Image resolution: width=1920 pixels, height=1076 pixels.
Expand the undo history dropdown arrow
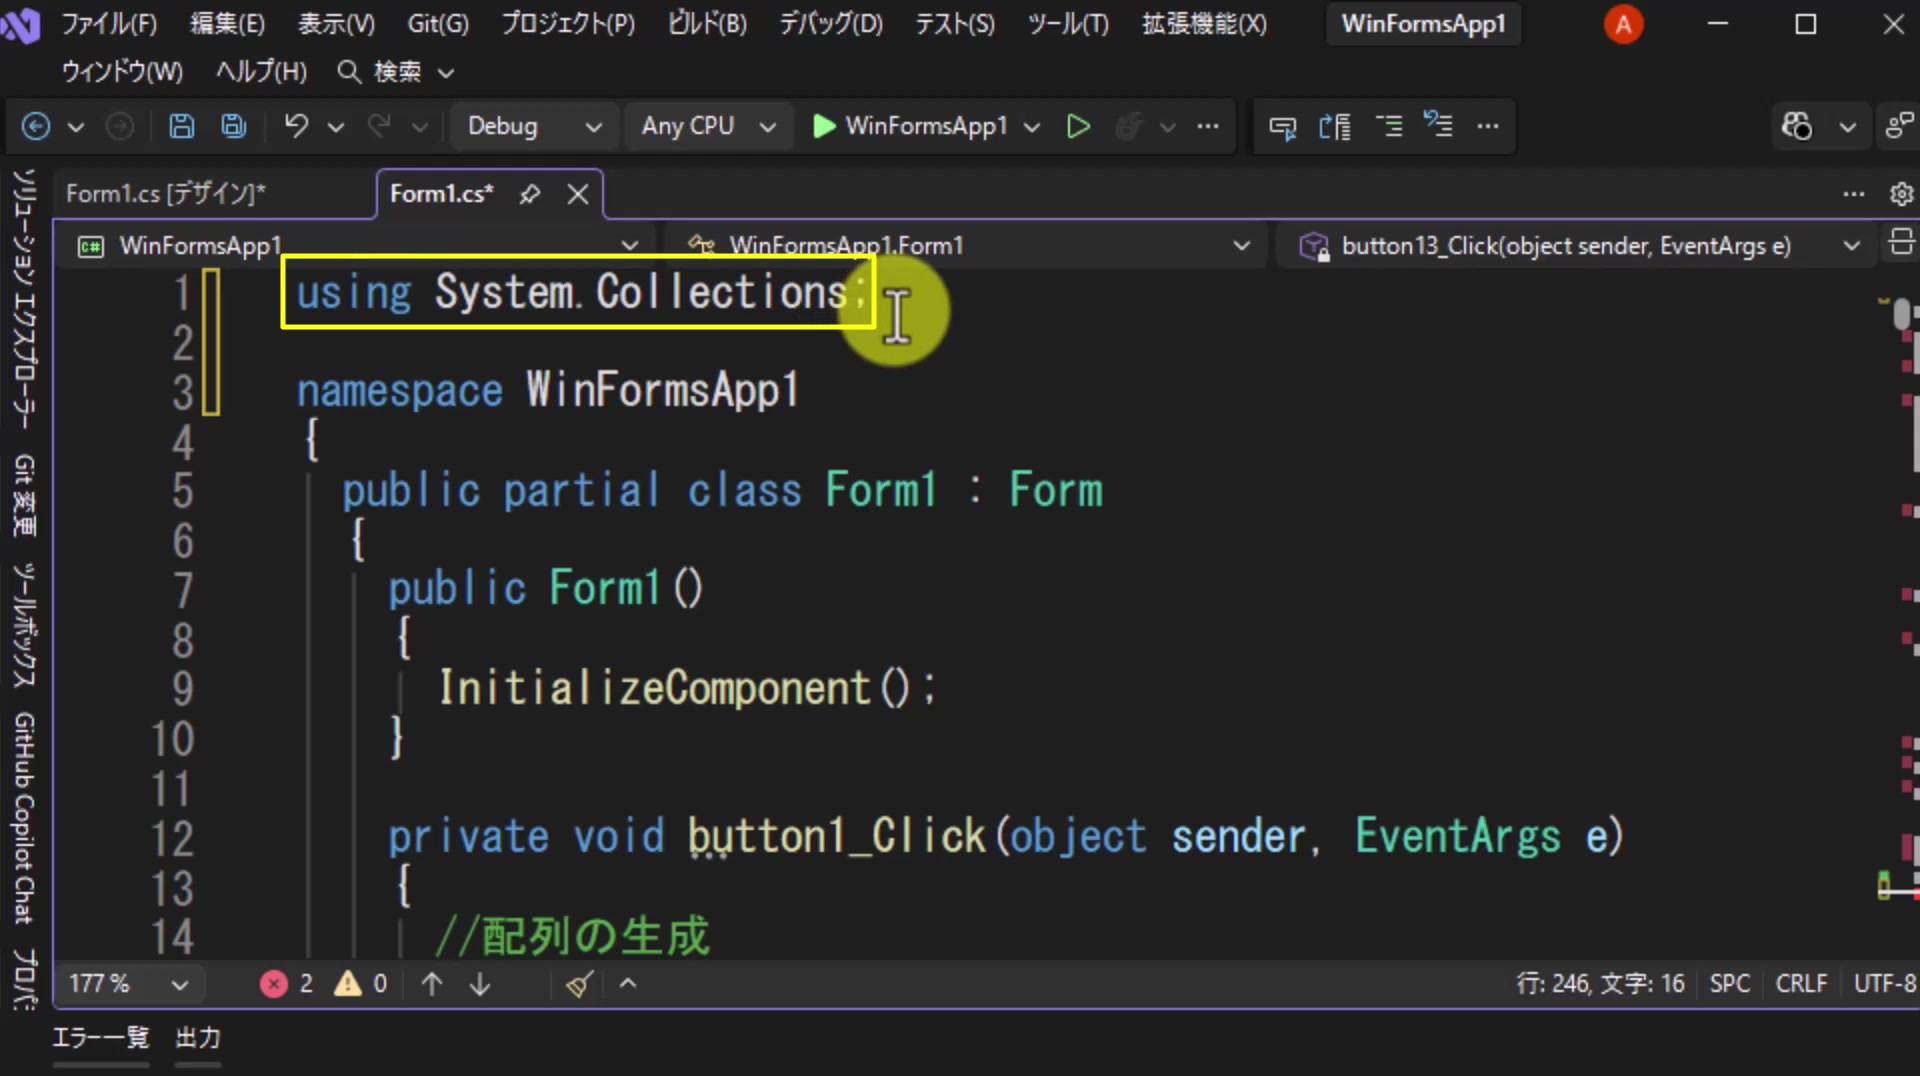coord(336,127)
